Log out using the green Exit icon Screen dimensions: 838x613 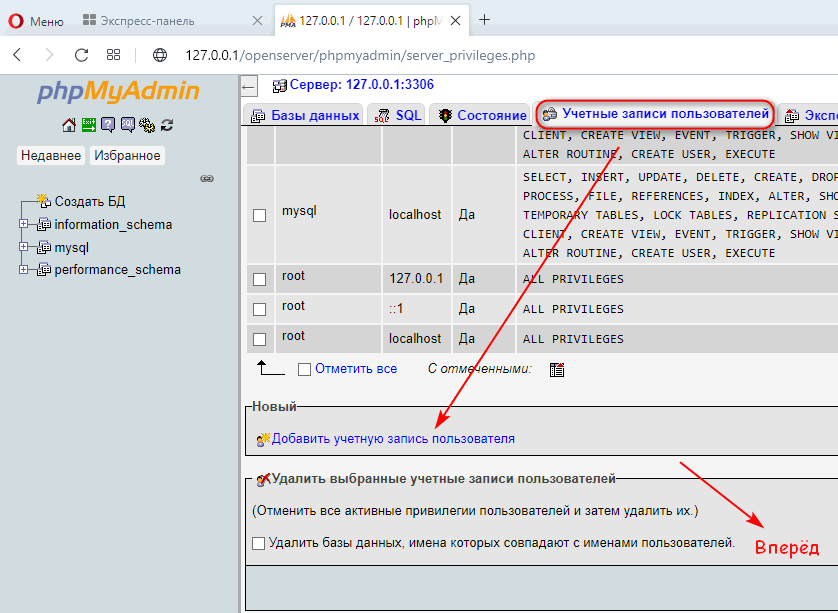pyautogui.click(x=89, y=125)
